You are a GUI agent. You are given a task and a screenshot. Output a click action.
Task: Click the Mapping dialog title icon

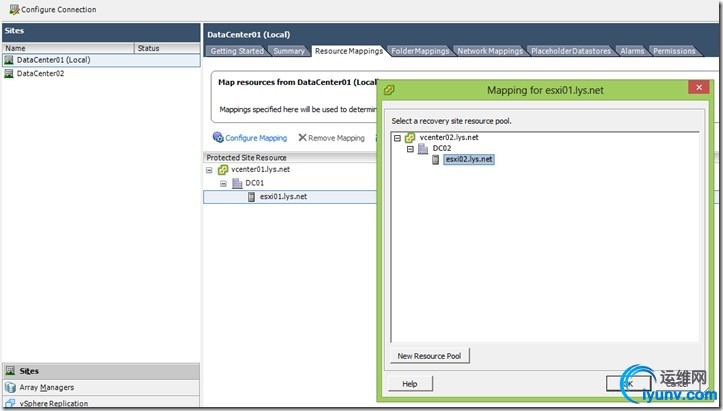(389, 90)
